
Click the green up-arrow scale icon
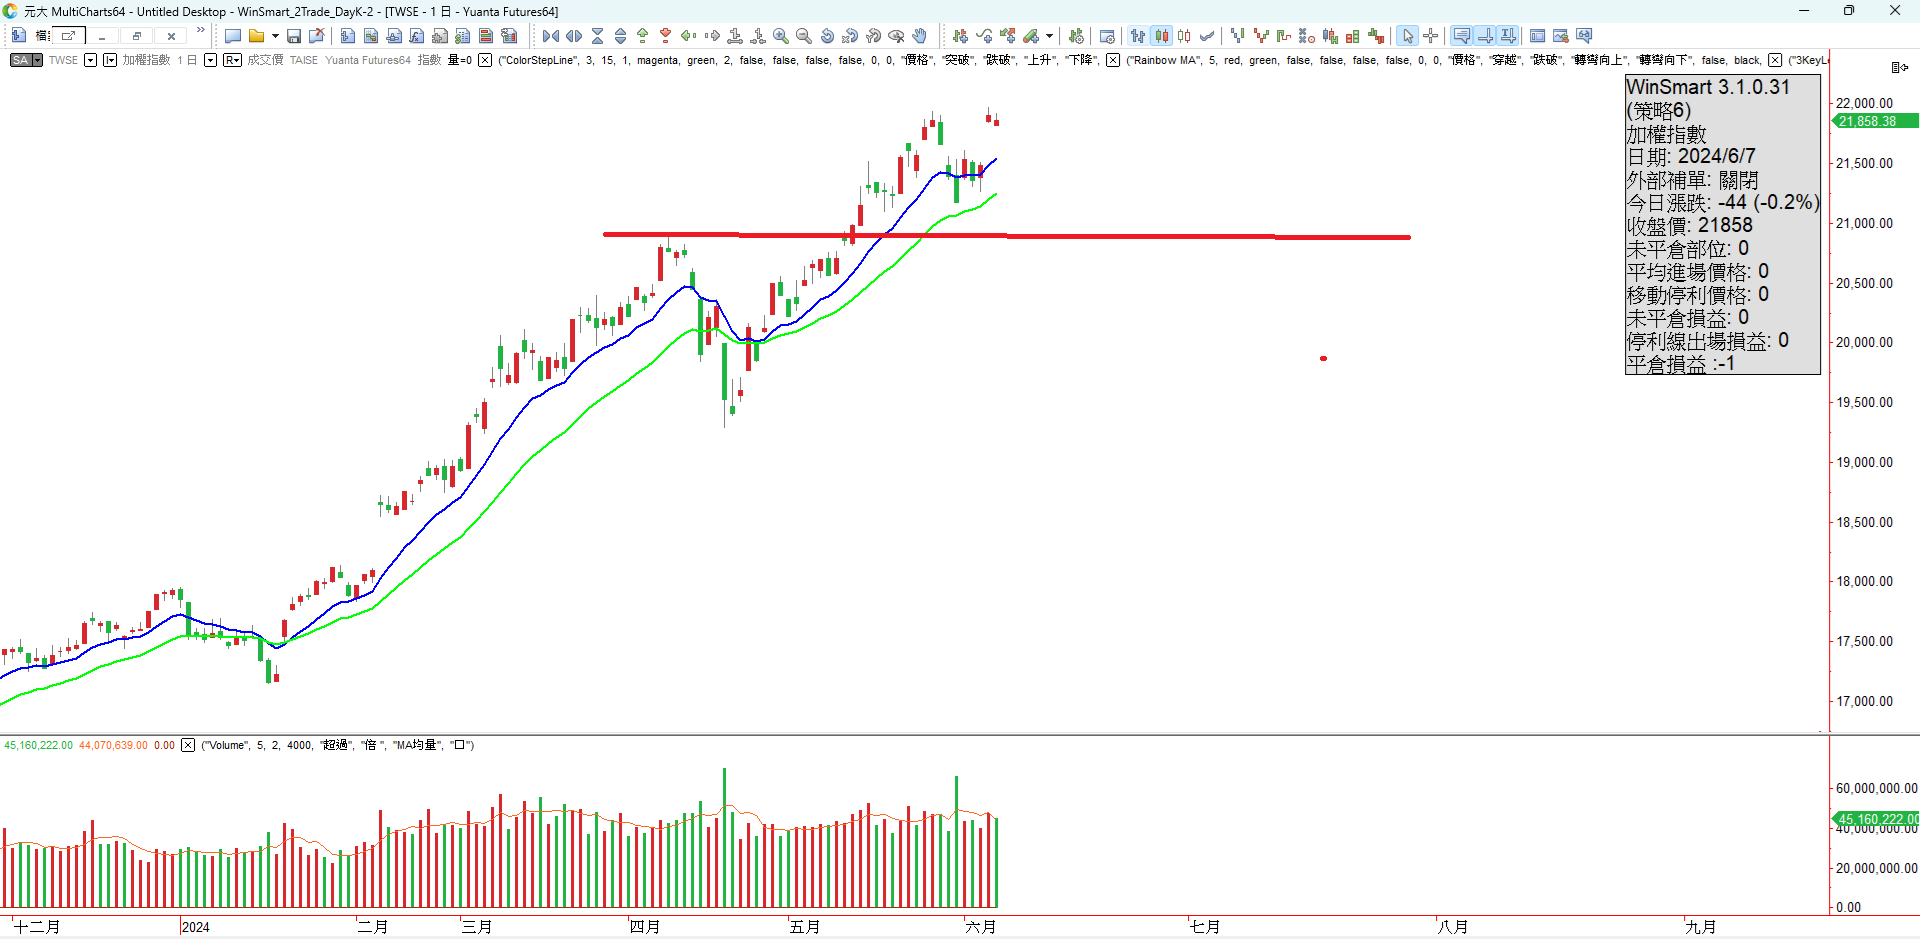[643, 36]
